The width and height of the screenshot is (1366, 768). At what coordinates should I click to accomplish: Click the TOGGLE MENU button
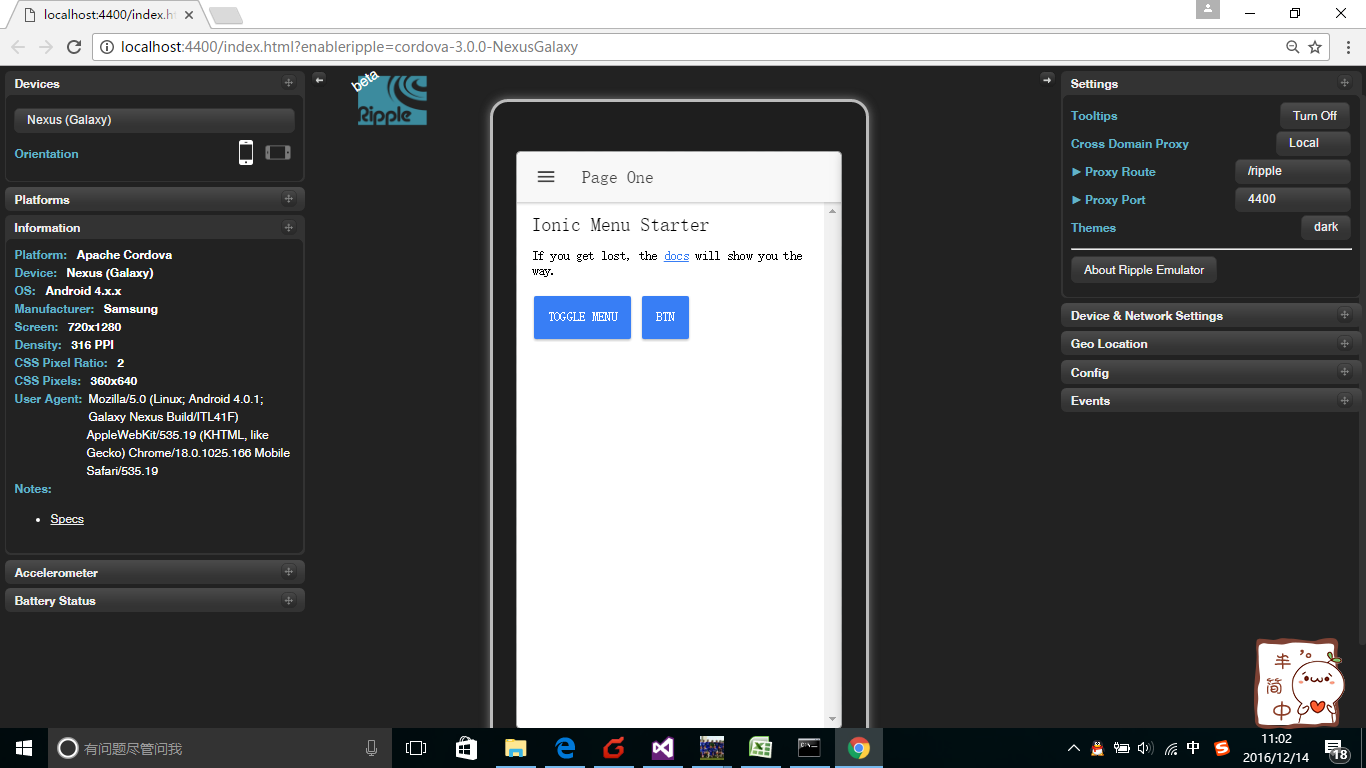[x=582, y=317]
